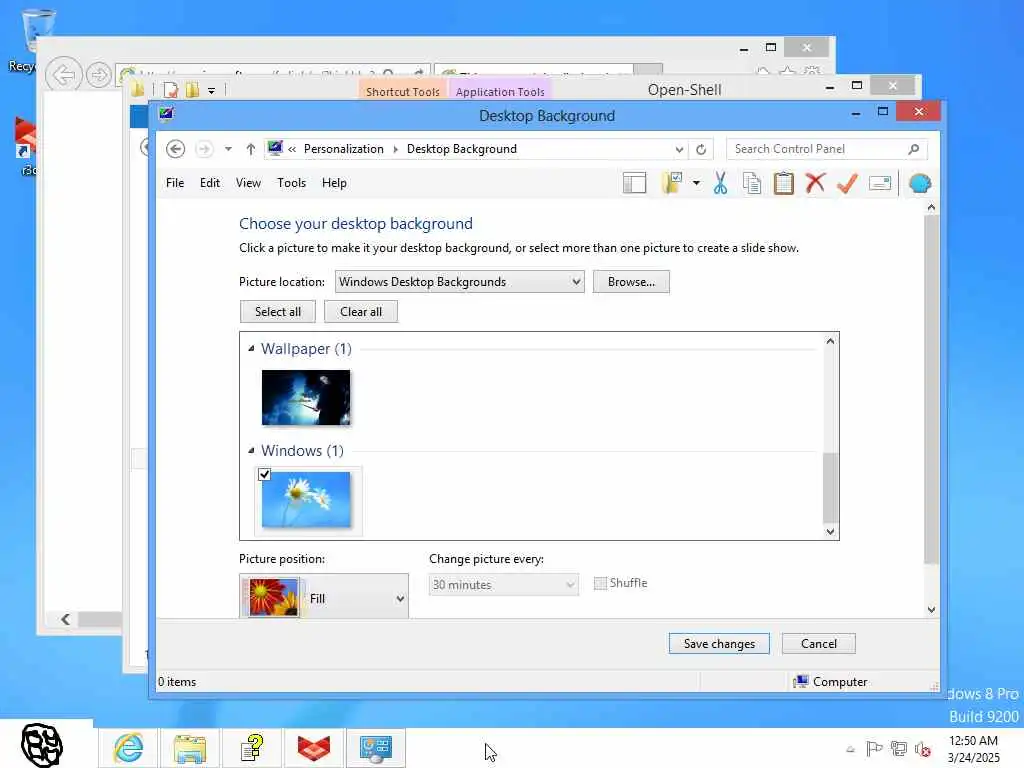The height and width of the screenshot is (768, 1024).
Task: Click the red taskbar application icon
Action: tap(313, 748)
